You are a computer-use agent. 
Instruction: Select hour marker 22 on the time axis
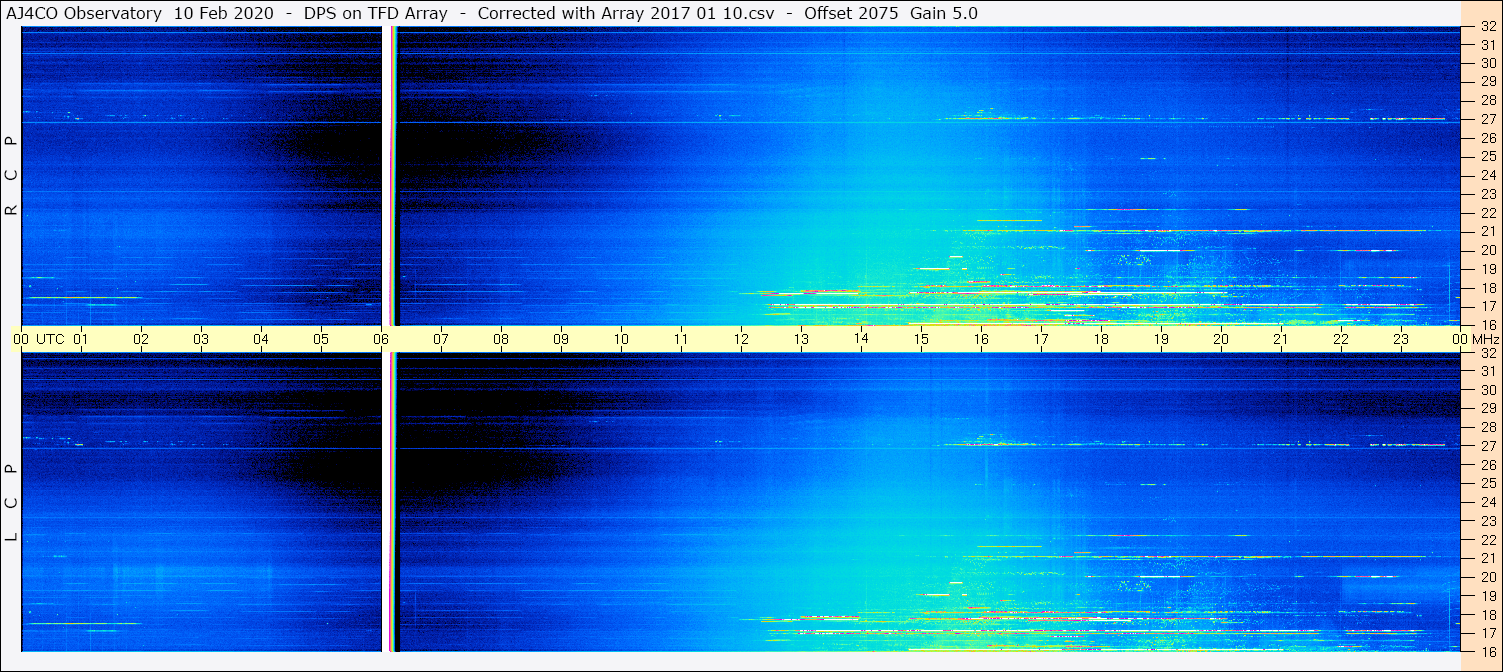tap(1341, 339)
